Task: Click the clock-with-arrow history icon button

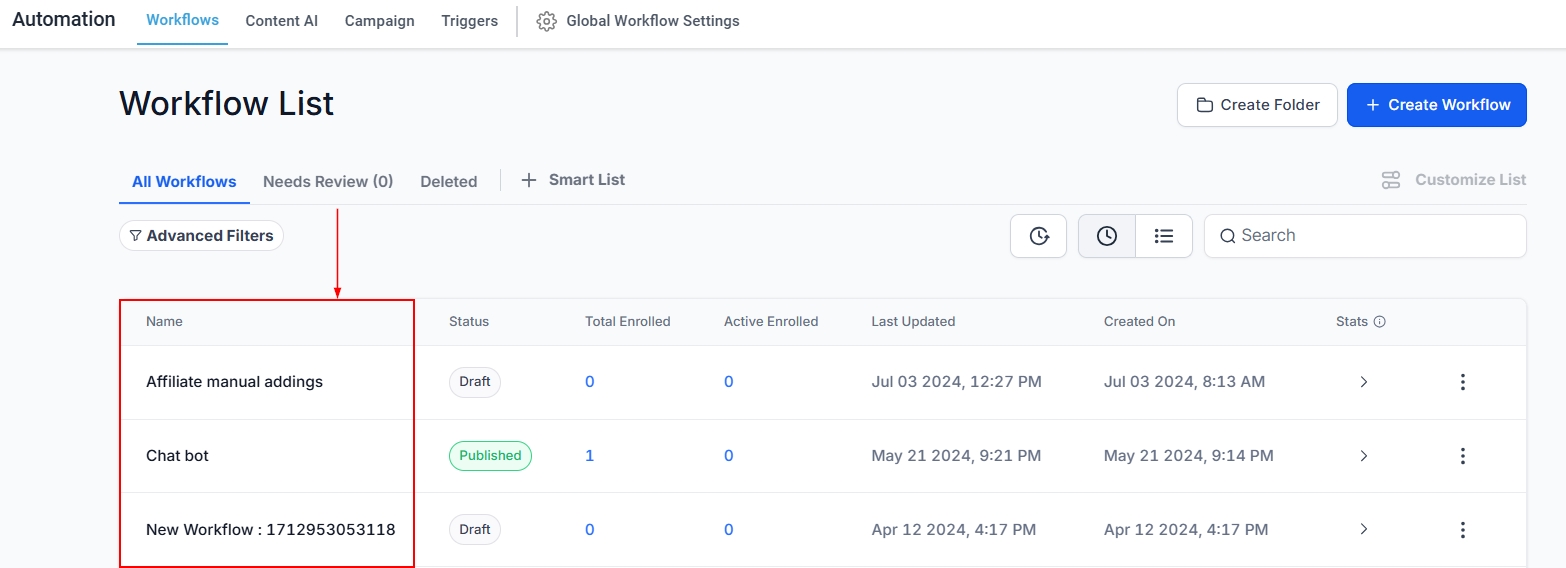Action: pos(1038,236)
